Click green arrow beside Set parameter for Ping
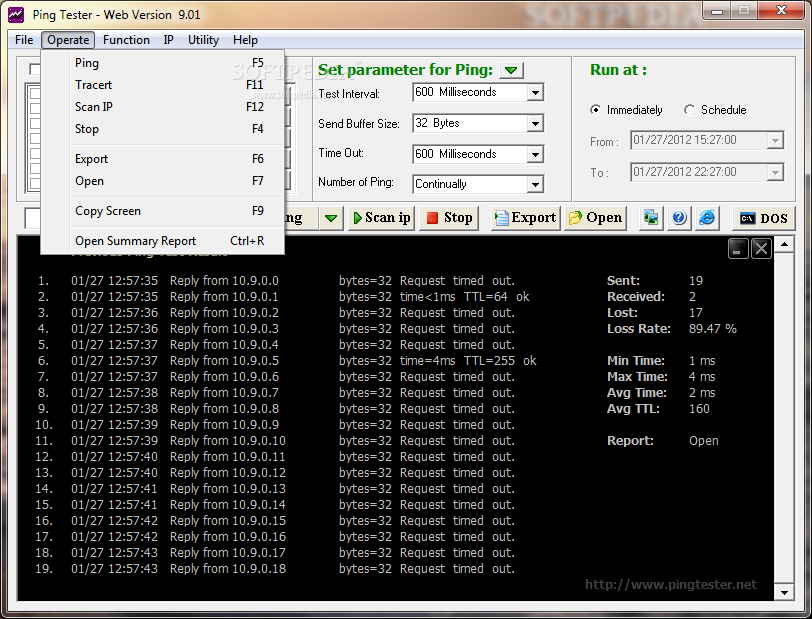 [511, 70]
